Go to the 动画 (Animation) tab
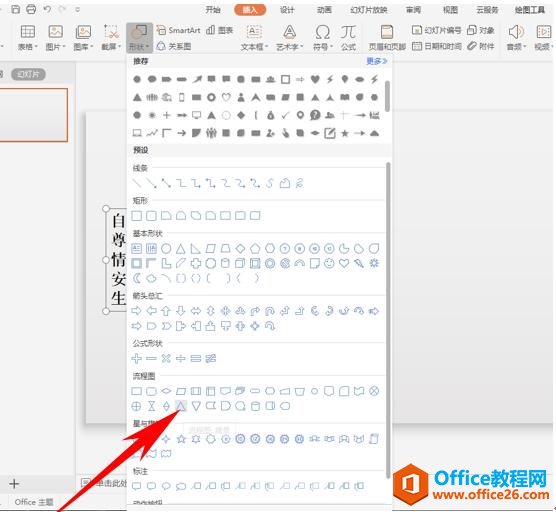This screenshot has width=556, height=512. coord(324,10)
